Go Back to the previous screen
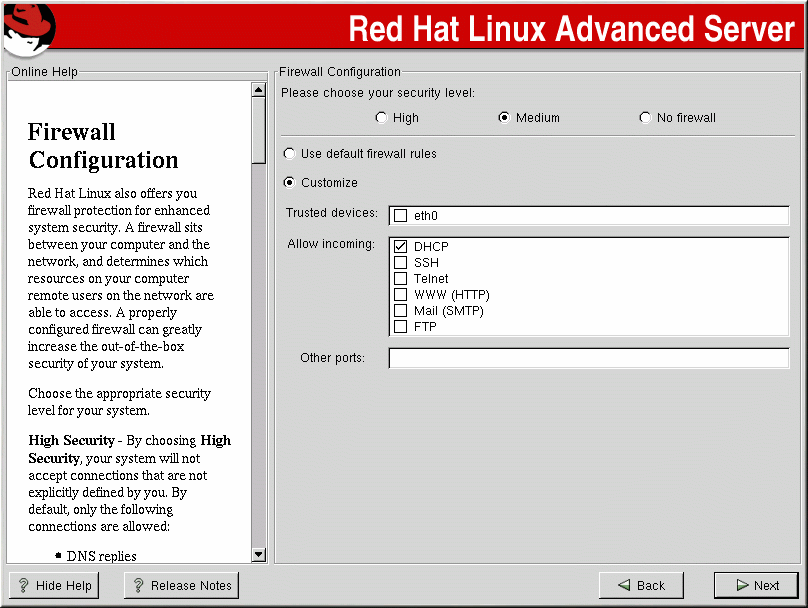808x608 pixels. pos(641,585)
